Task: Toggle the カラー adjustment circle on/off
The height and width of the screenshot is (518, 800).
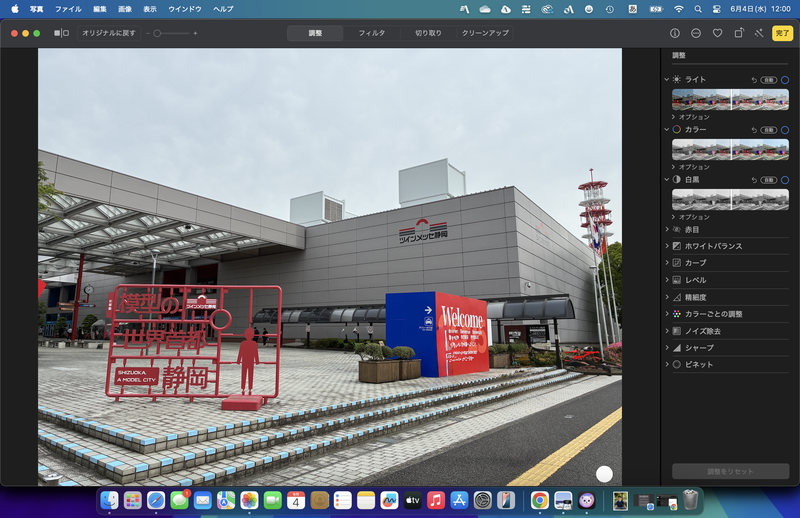Action: click(x=785, y=130)
